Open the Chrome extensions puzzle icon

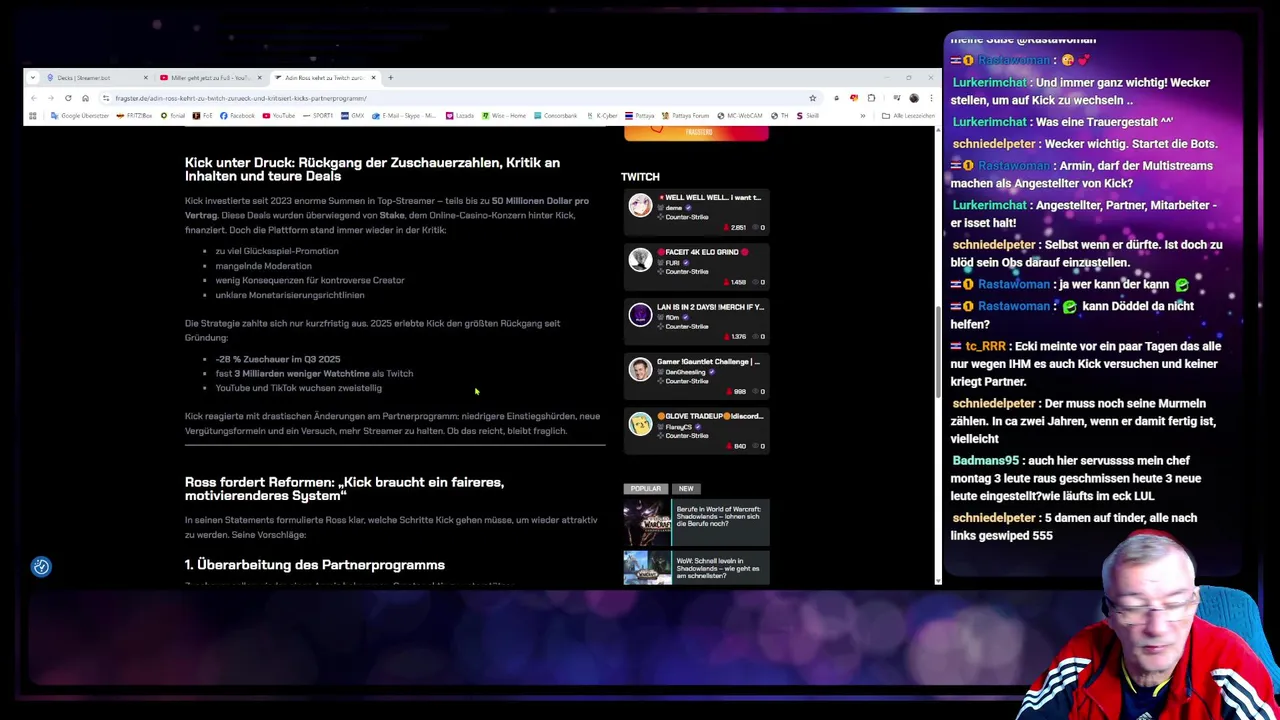(871, 98)
